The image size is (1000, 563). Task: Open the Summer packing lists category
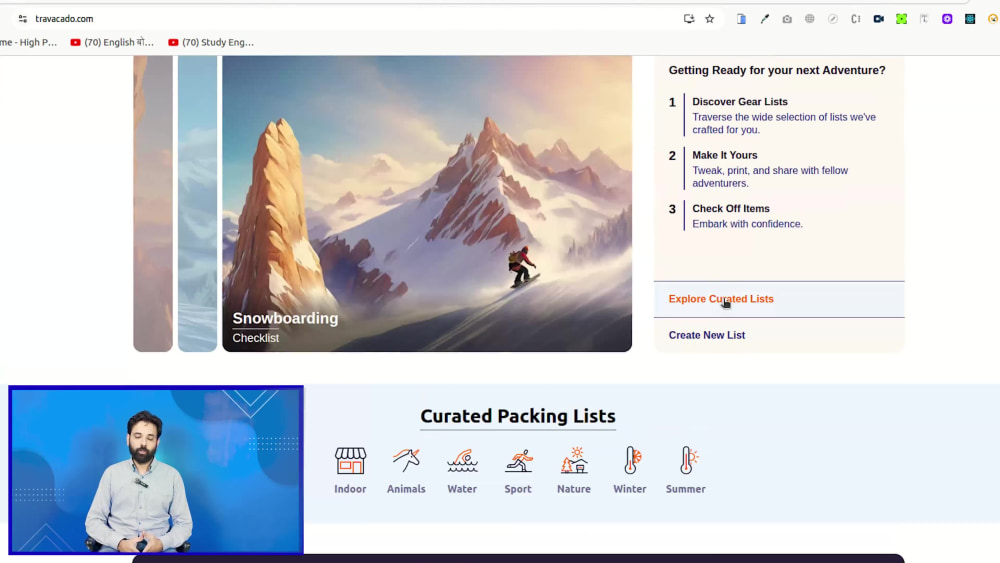click(x=686, y=471)
